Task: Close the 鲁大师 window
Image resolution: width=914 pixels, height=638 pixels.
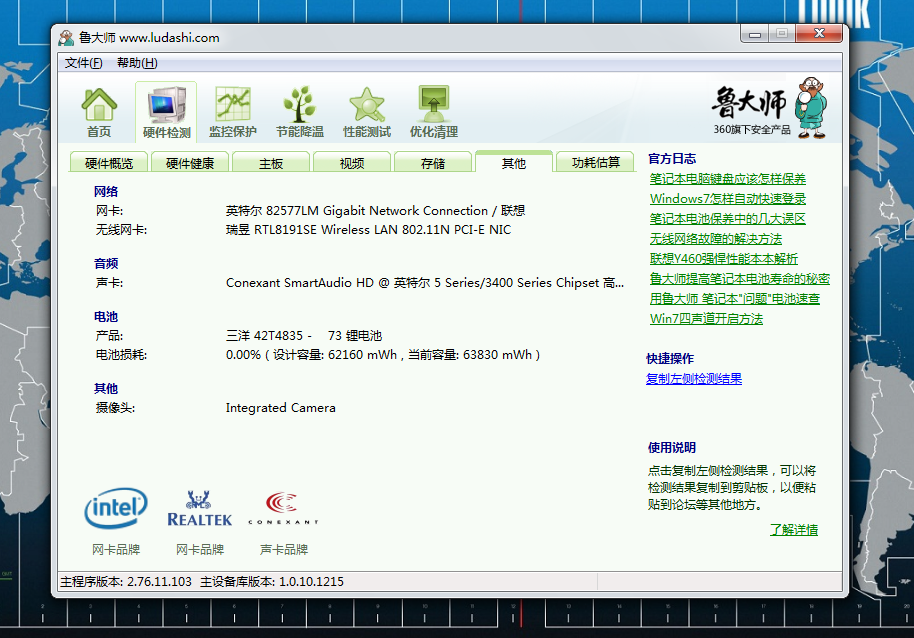Action: [x=819, y=34]
